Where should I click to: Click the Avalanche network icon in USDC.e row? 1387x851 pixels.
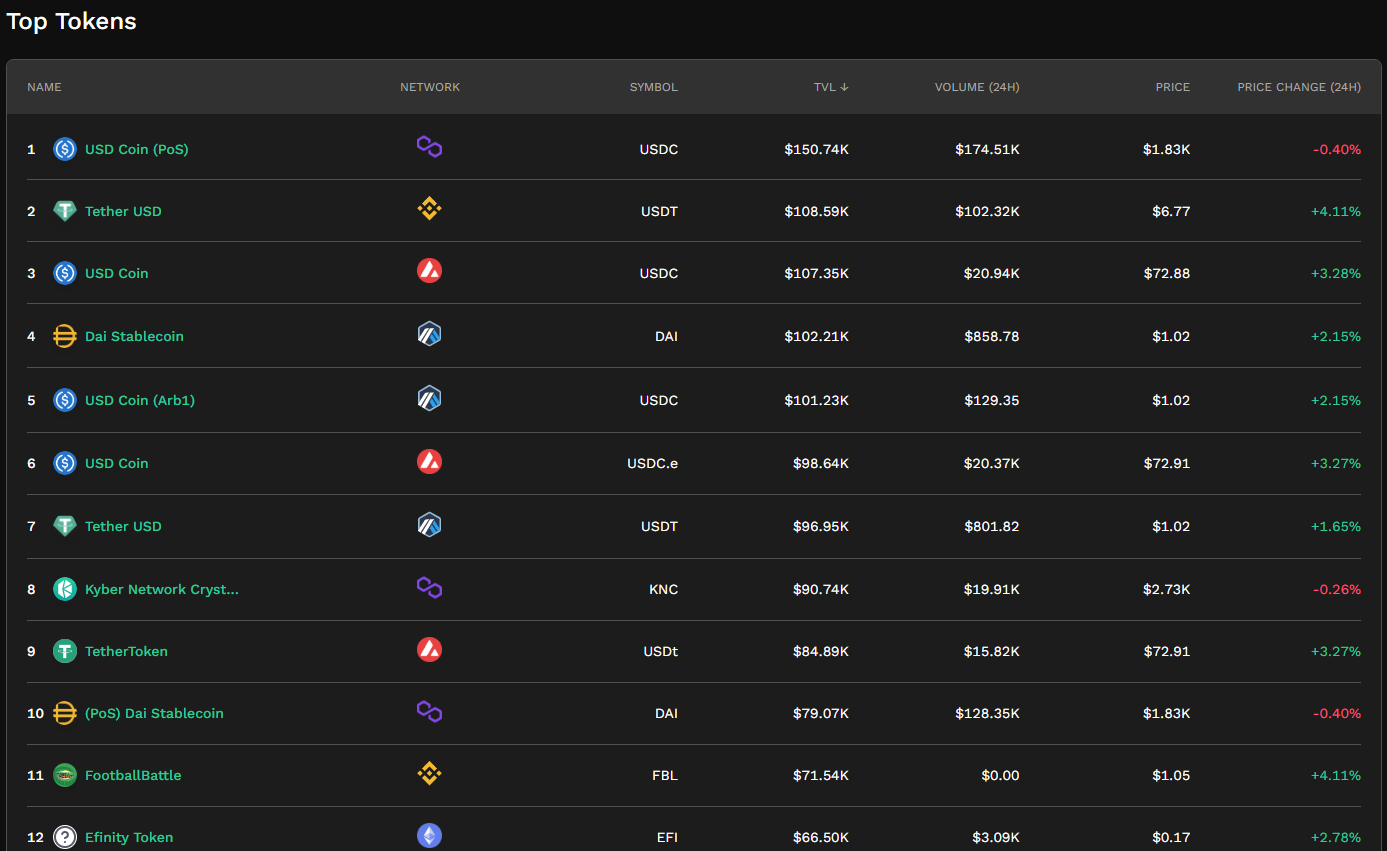pyautogui.click(x=429, y=461)
